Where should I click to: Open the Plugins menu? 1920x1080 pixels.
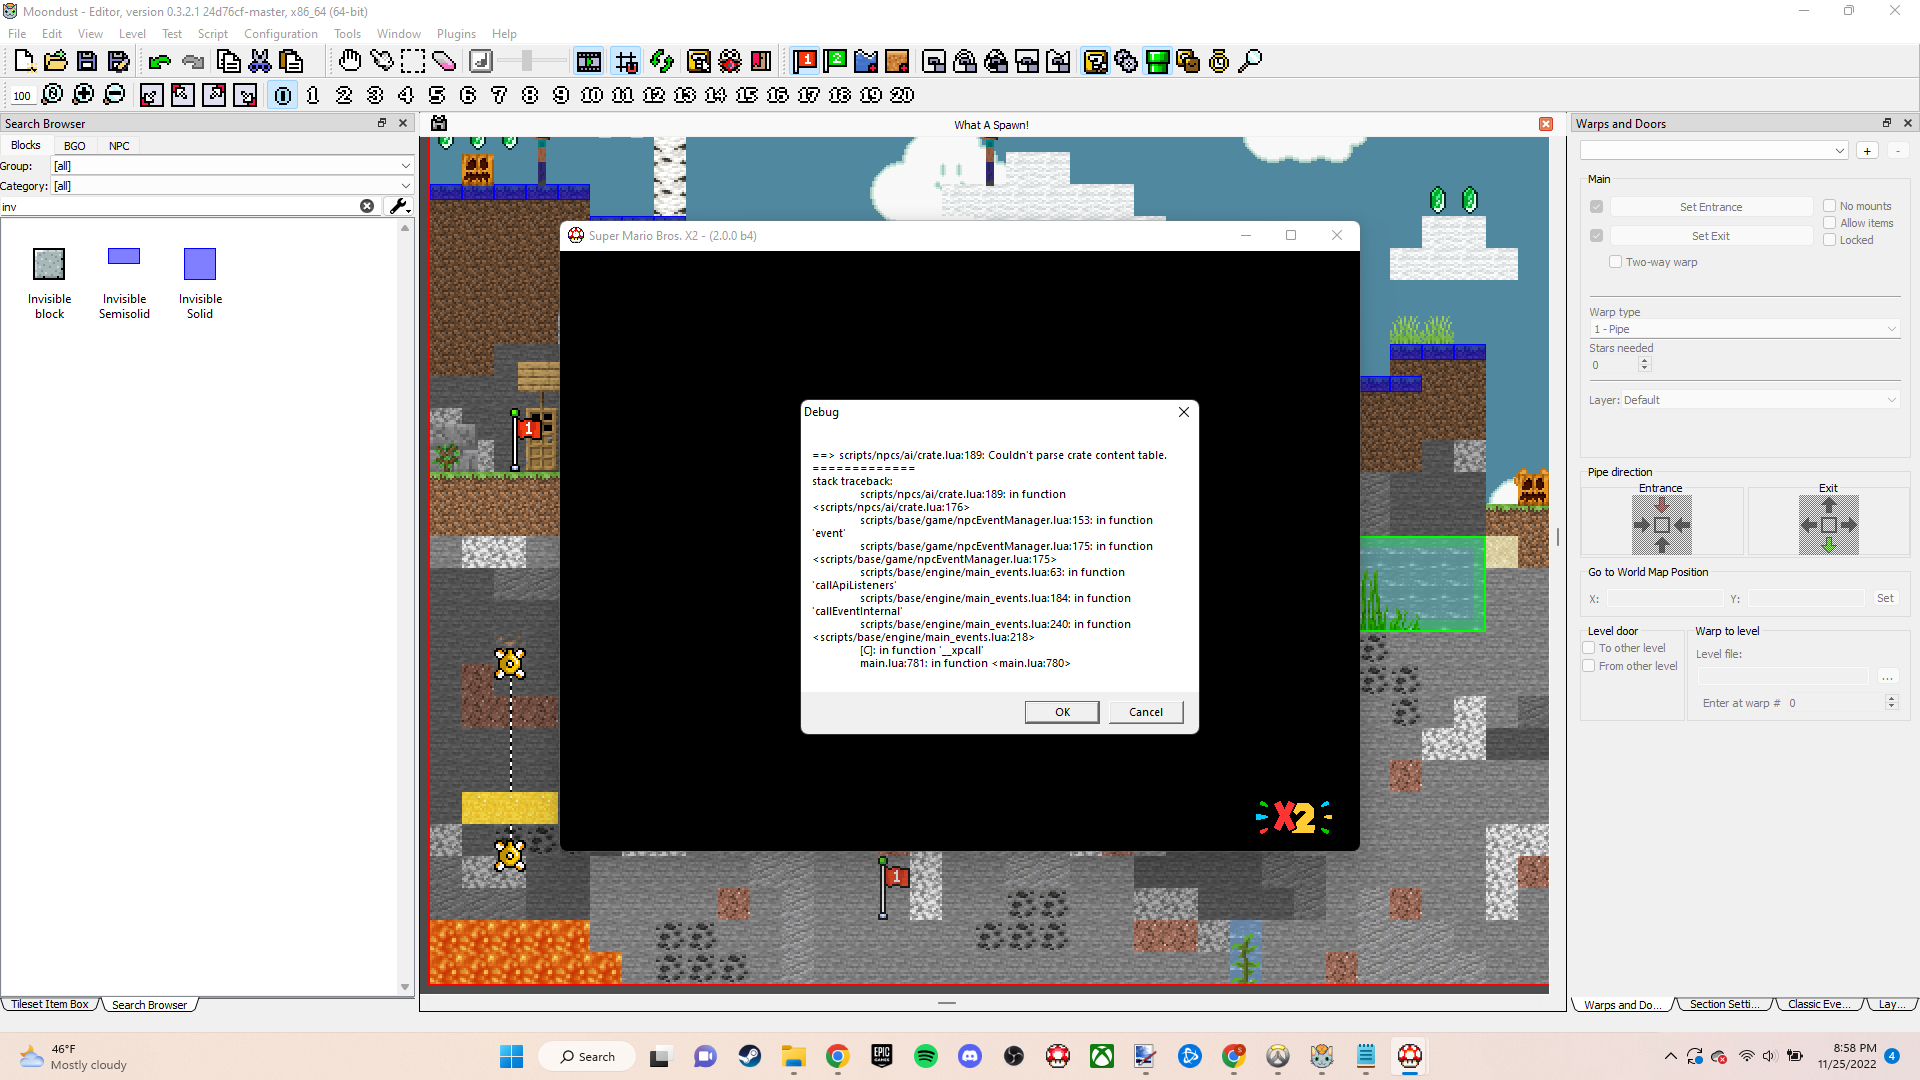tap(456, 33)
